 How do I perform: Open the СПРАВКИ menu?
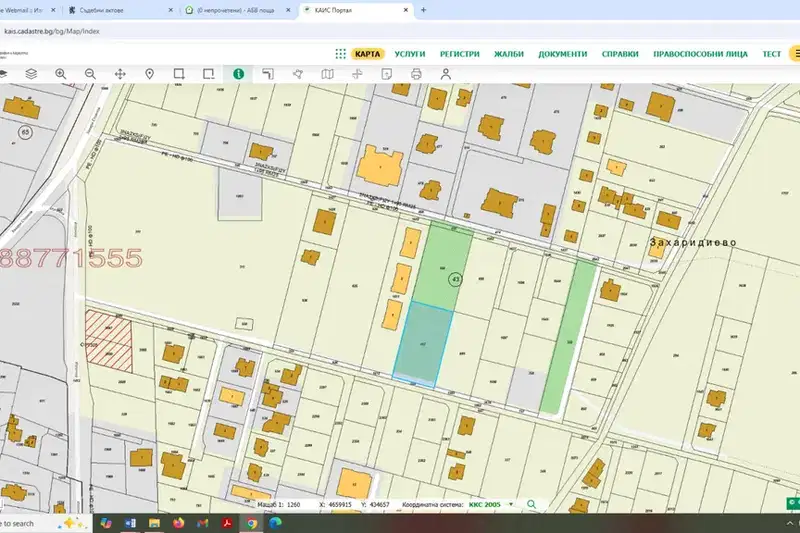click(620, 54)
